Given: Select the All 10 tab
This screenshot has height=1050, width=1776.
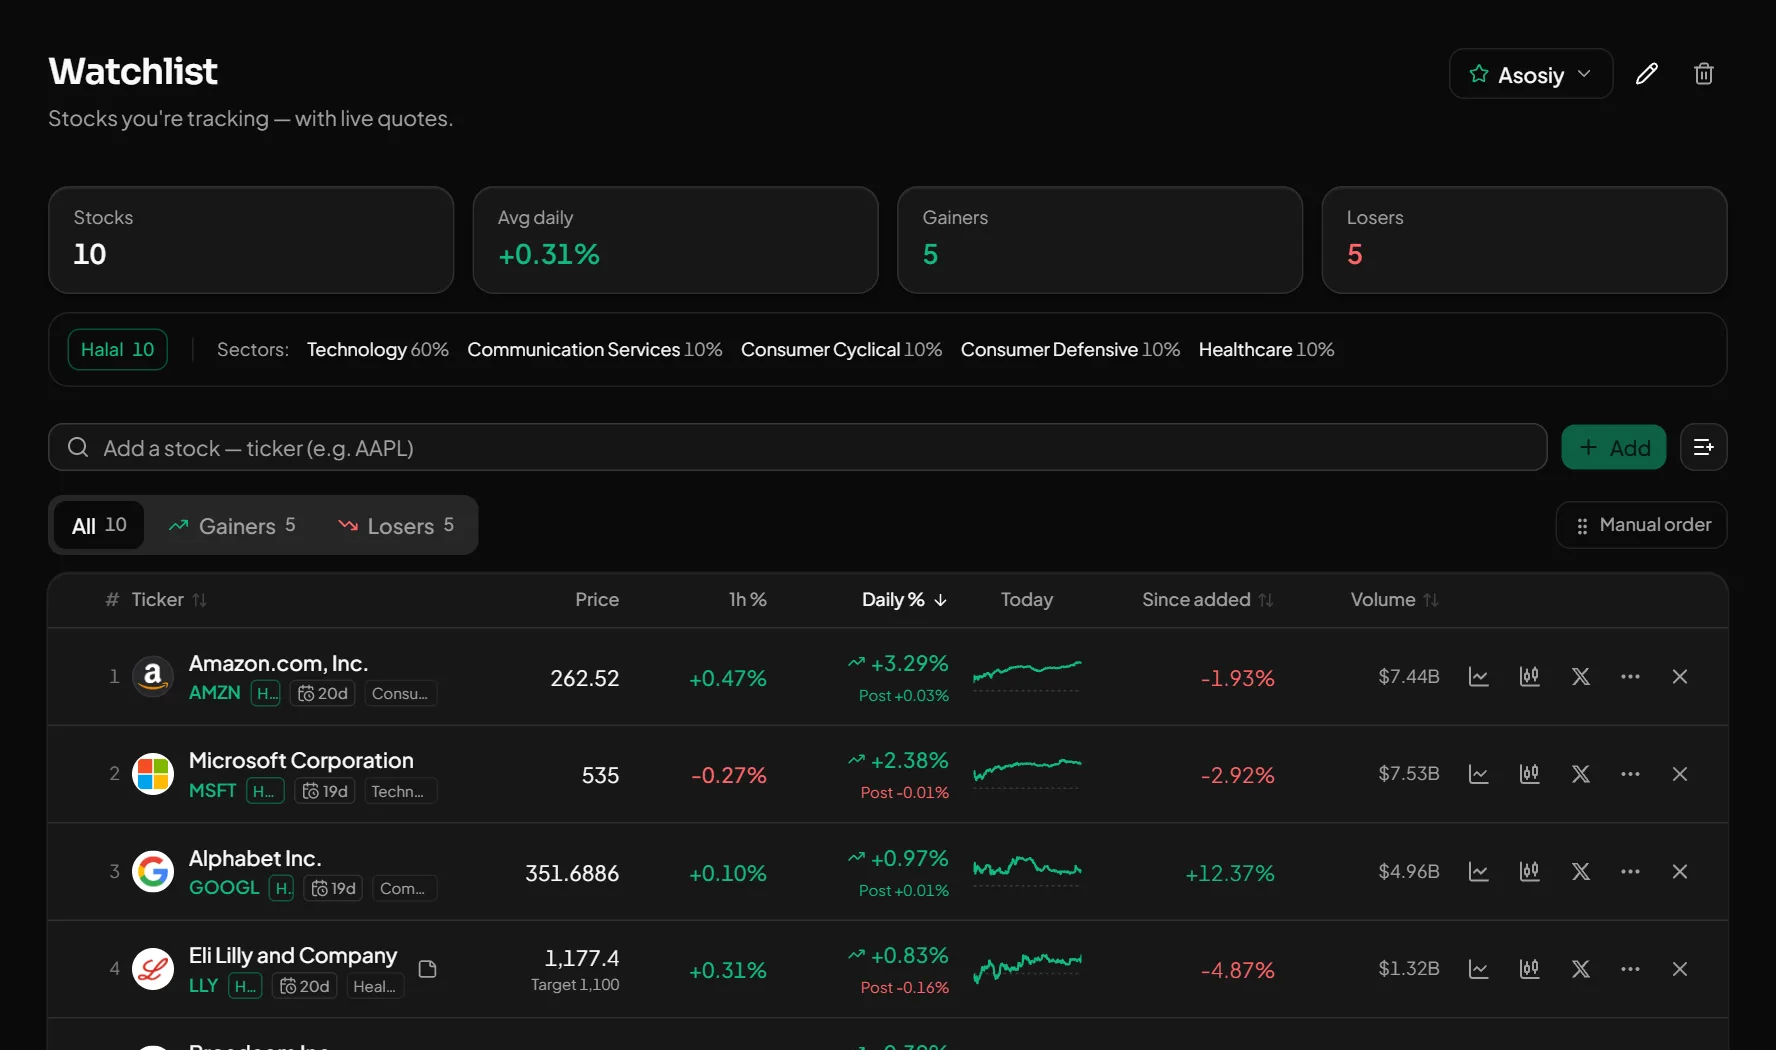Looking at the screenshot, I should pyautogui.click(x=98, y=525).
